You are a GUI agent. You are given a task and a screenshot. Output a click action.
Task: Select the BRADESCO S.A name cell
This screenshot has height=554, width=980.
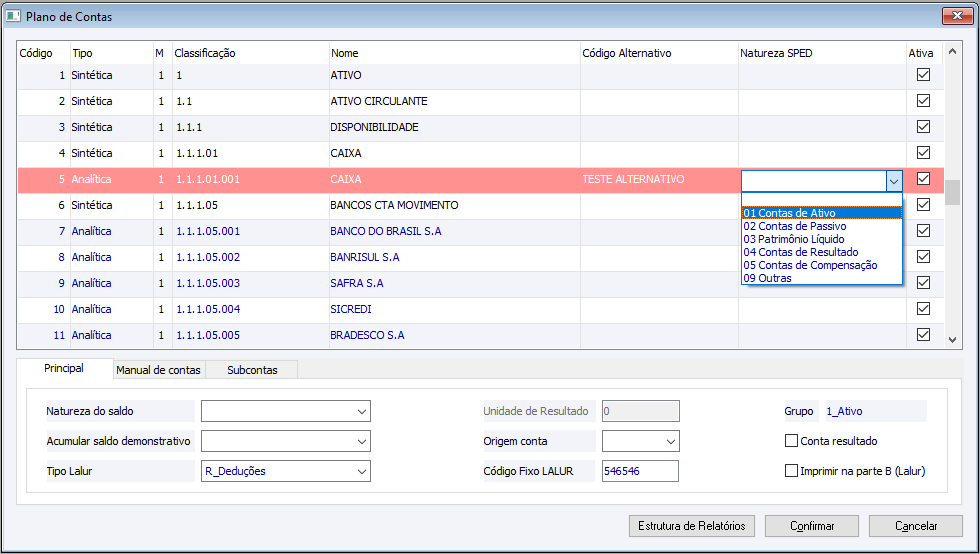(454, 335)
